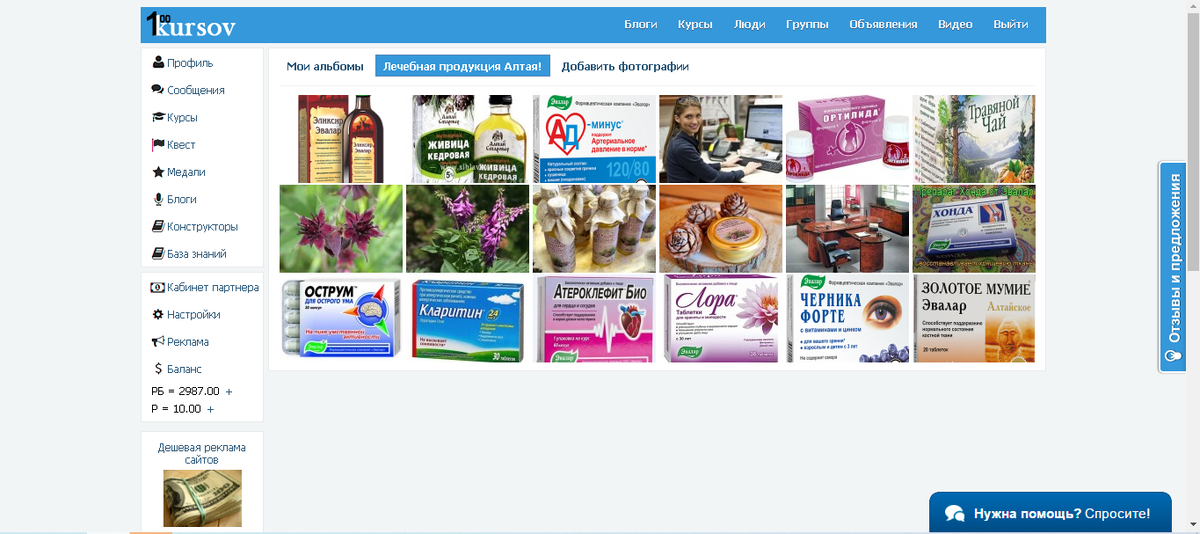Open Реклама link in sidebar
Image resolution: width=1200 pixels, height=534 pixels.
pos(188,342)
